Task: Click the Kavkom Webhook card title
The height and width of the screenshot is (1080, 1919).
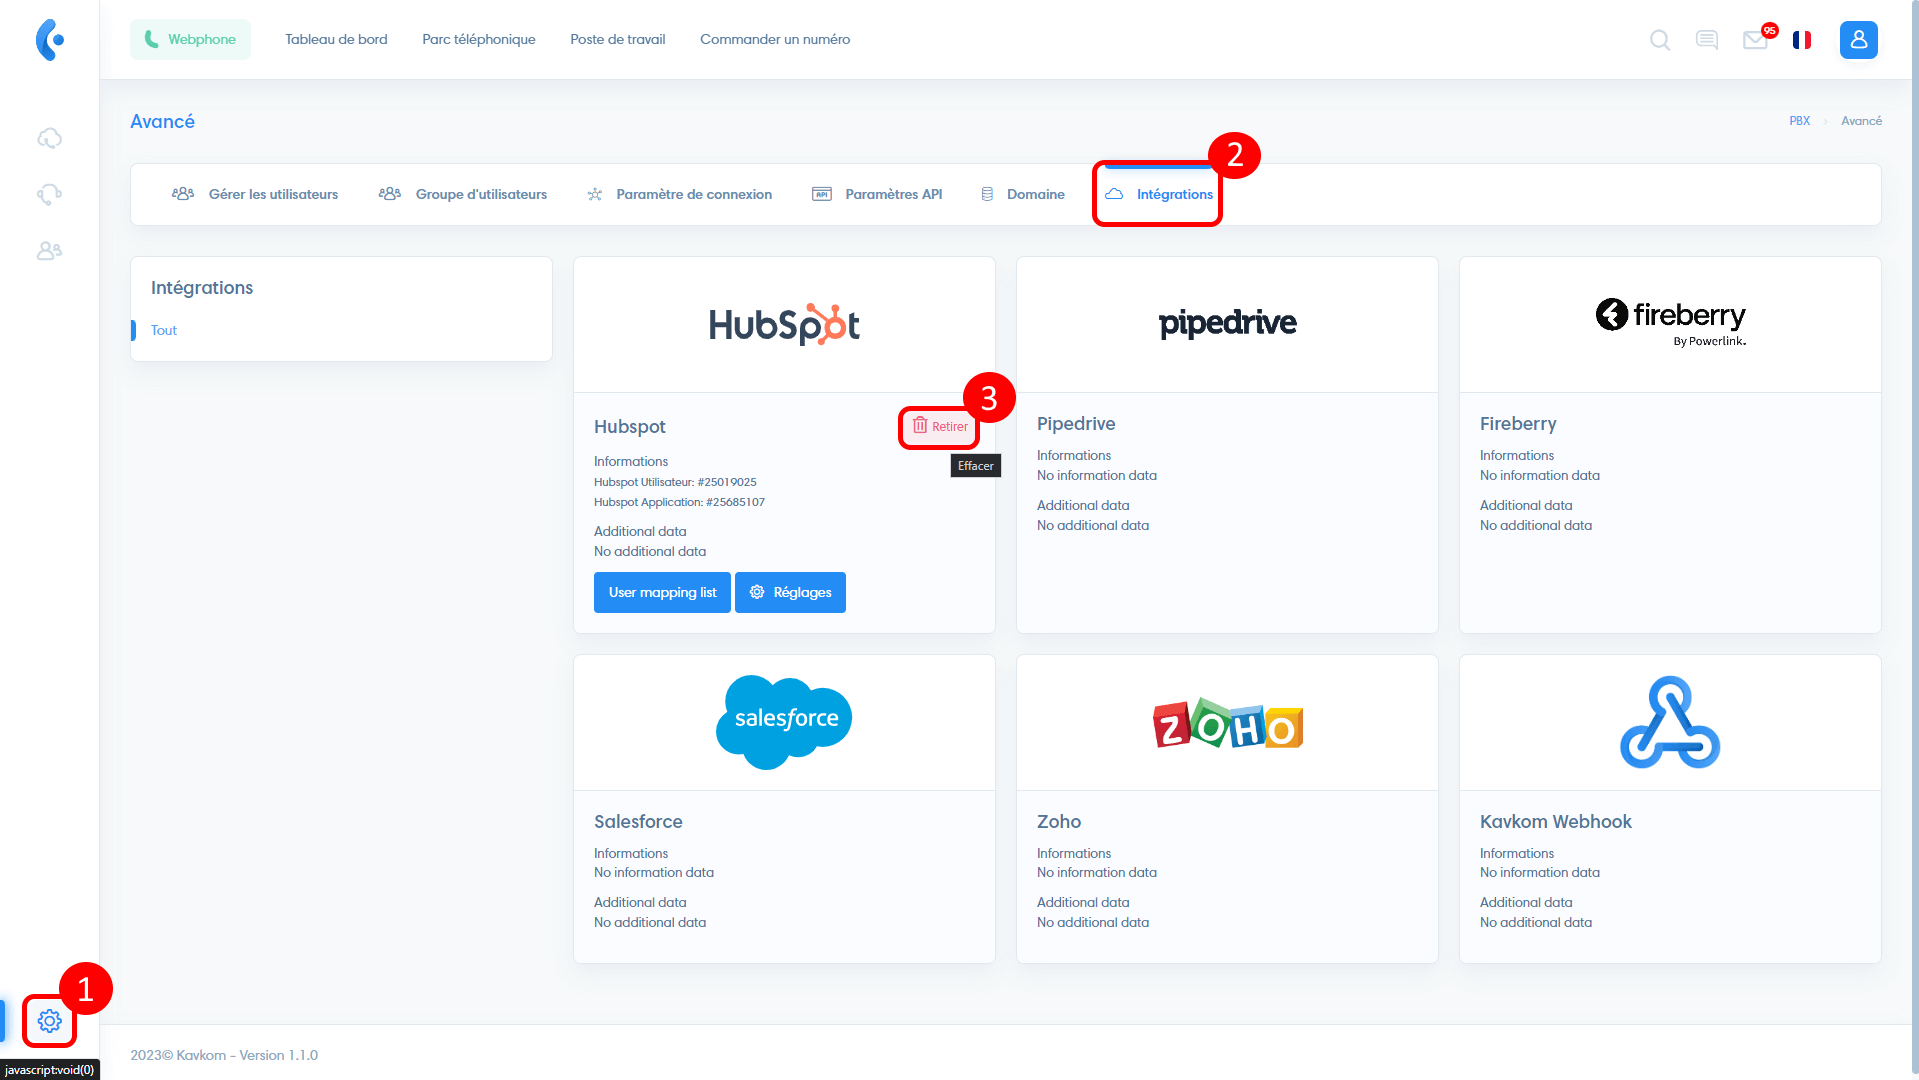Action: (x=1556, y=822)
